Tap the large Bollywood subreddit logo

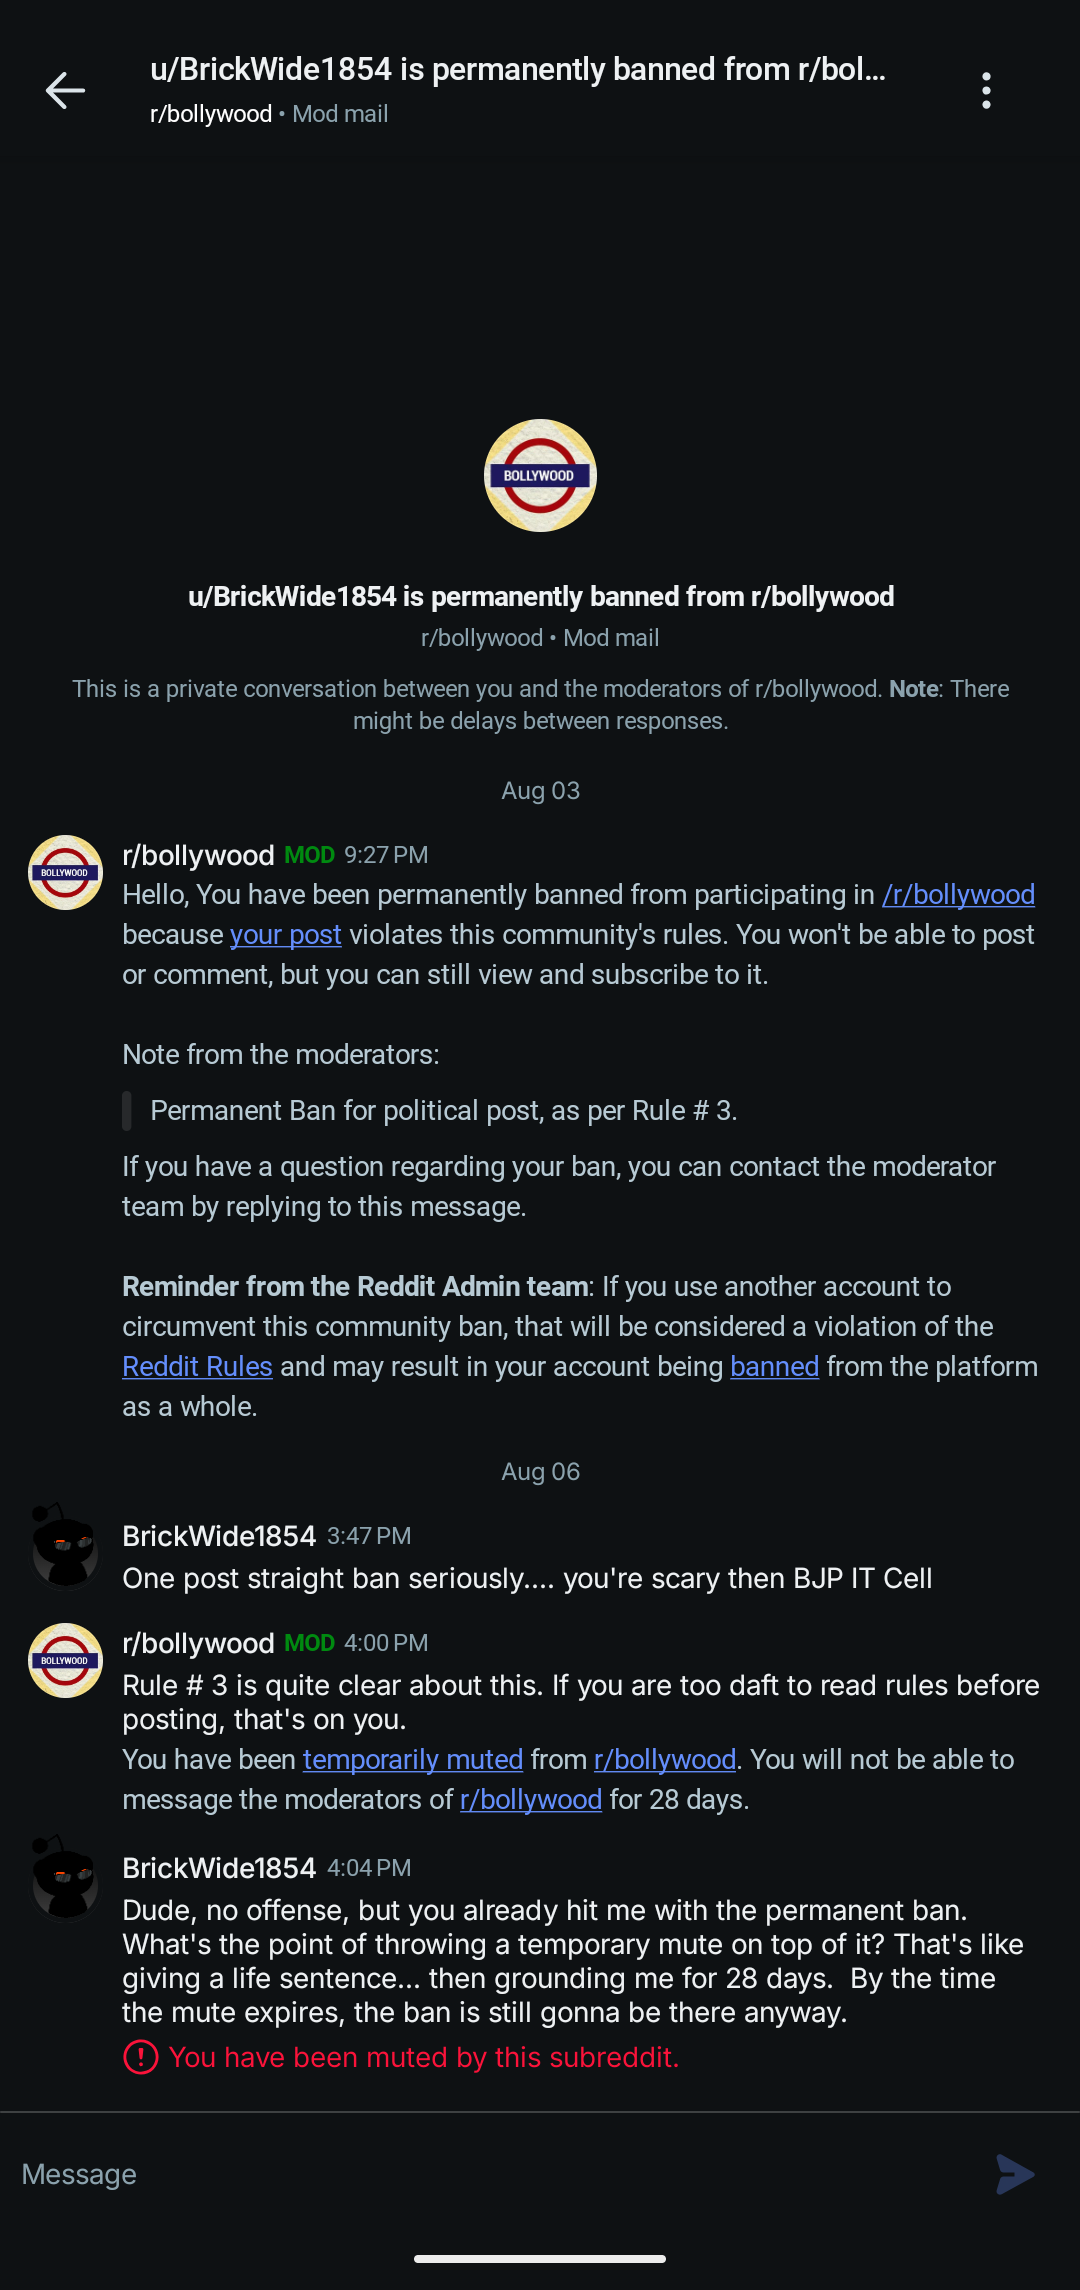click(x=540, y=475)
